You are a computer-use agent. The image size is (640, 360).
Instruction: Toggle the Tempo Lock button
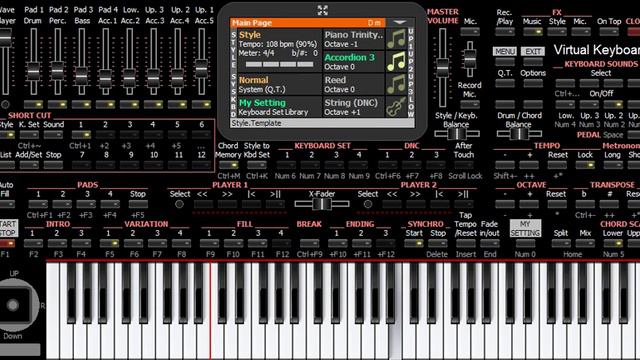(x=585, y=165)
